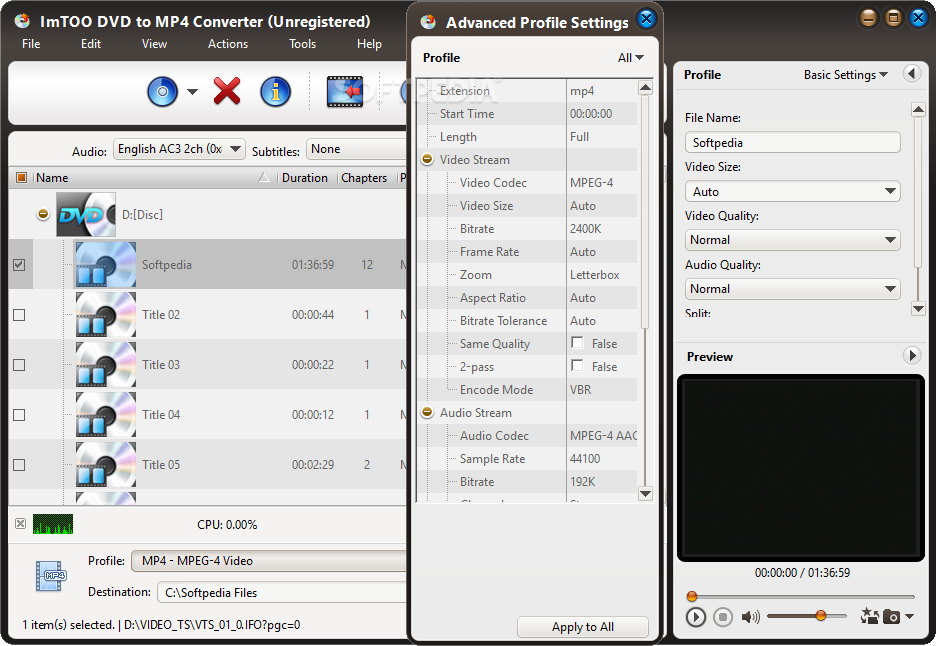Sort by the Duration column header
The height and width of the screenshot is (646, 936).
coord(305,177)
